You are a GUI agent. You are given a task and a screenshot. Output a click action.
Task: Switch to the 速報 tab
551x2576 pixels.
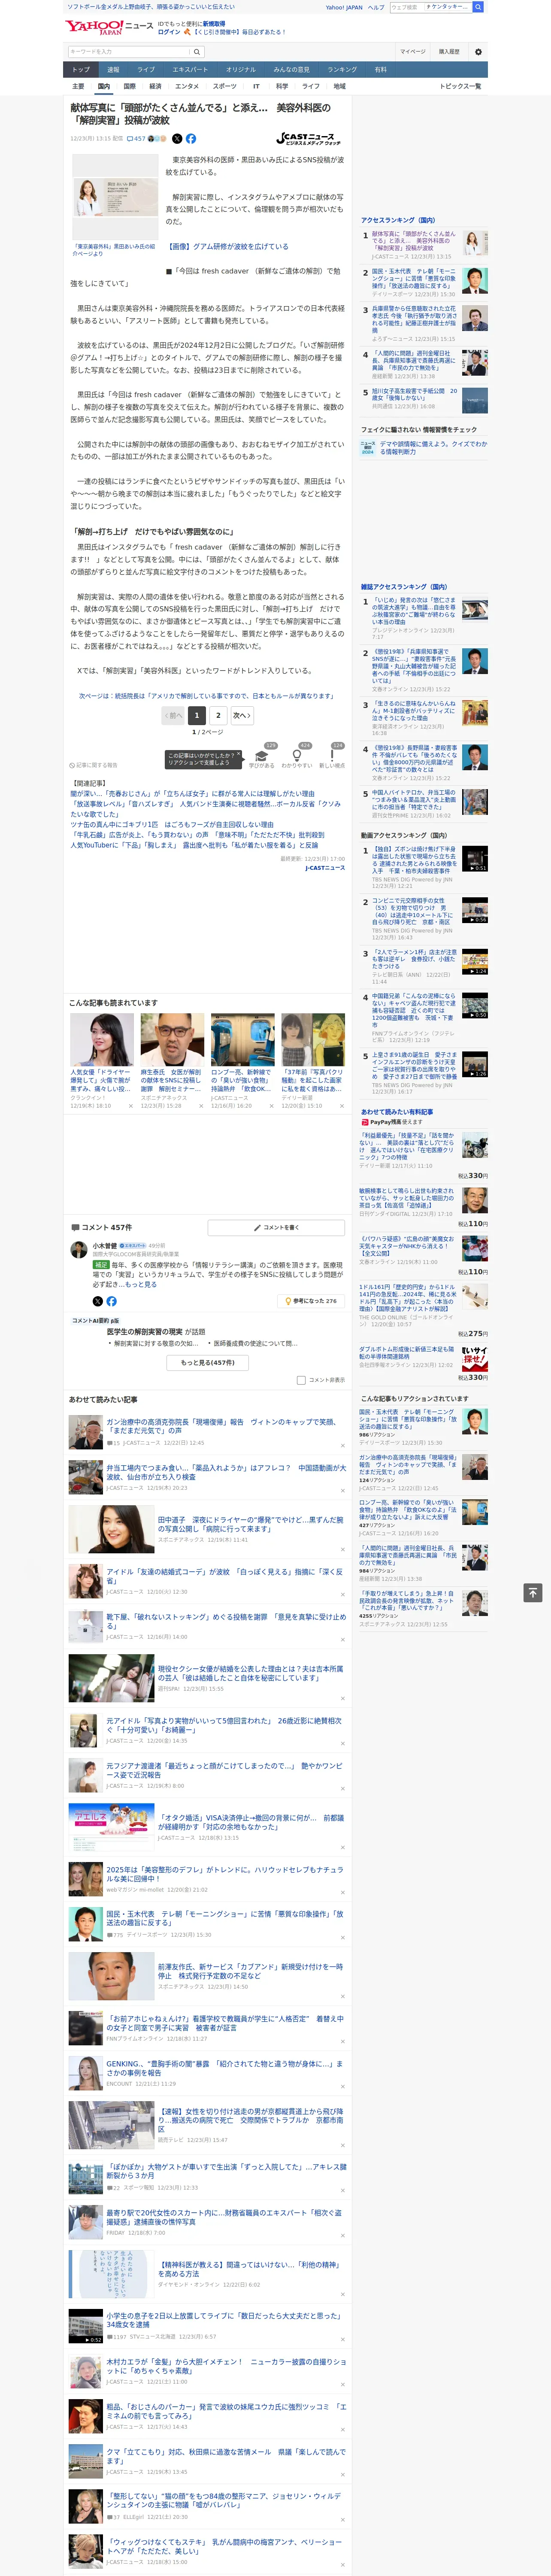click(113, 70)
